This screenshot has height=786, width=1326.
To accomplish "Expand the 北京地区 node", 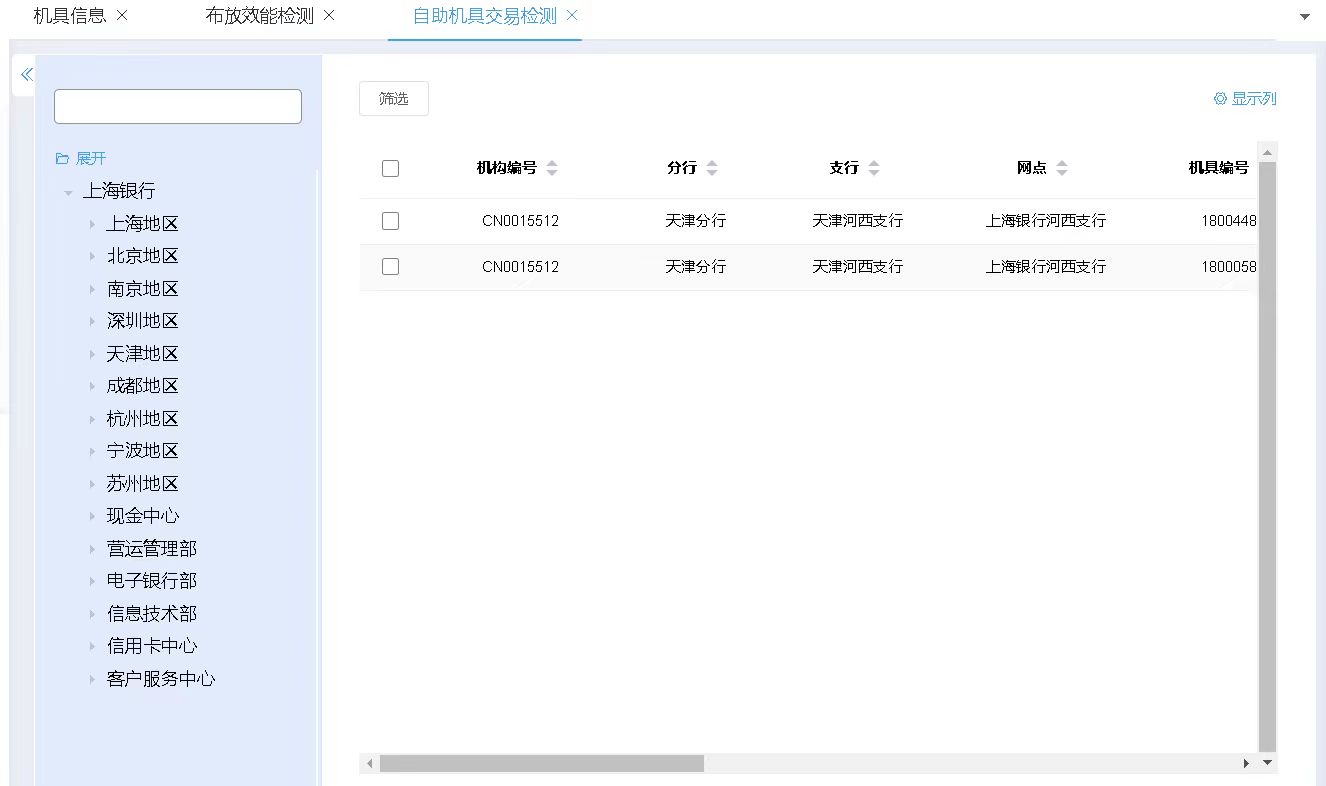I will (x=92, y=256).
